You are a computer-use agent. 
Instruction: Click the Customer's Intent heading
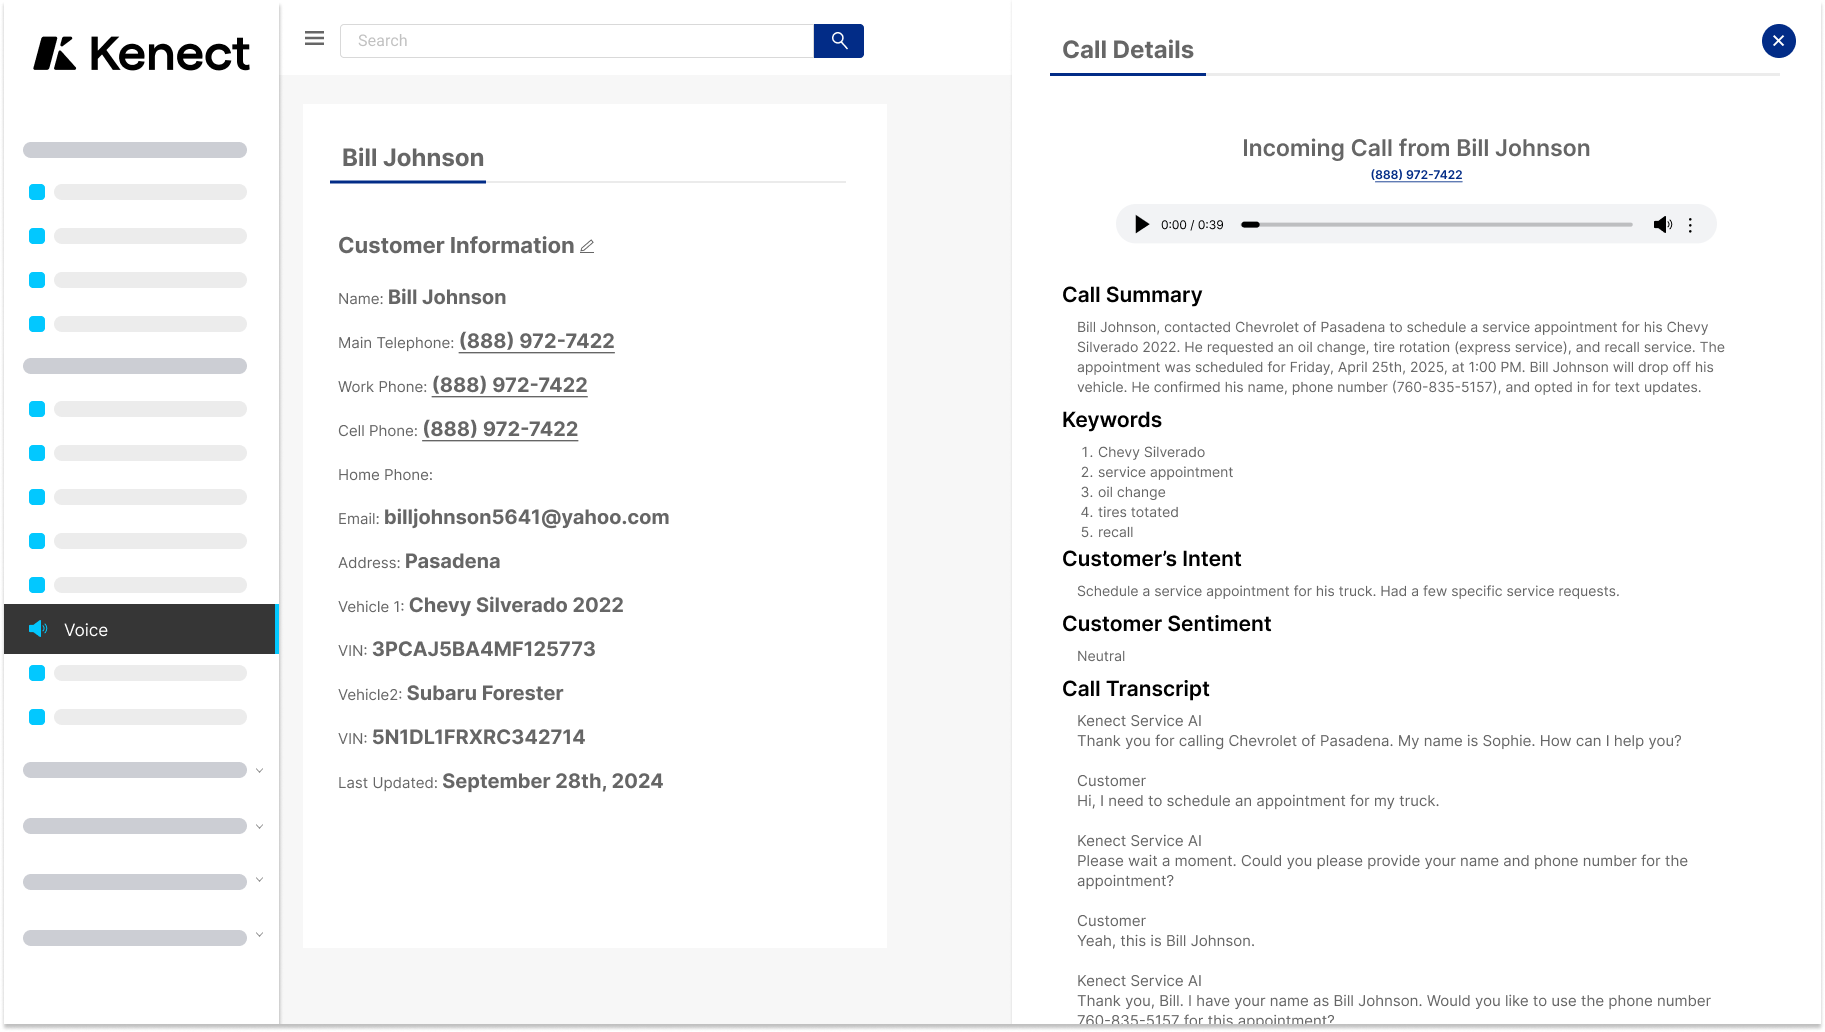[1151, 559]
